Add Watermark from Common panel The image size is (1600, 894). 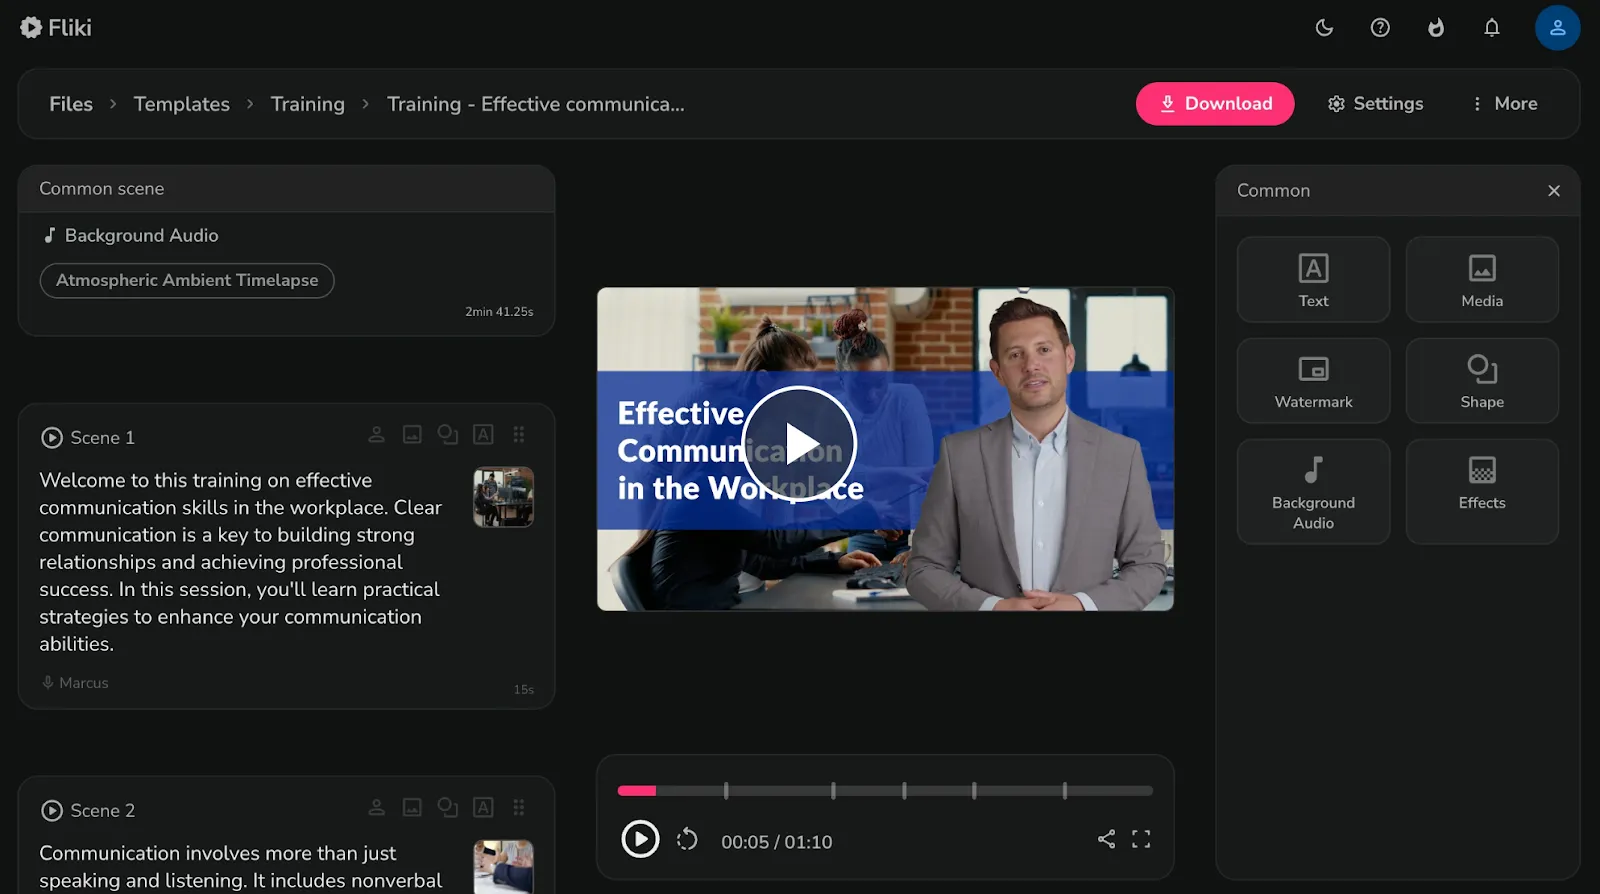pyautogui.click(x=1313, y=381)
